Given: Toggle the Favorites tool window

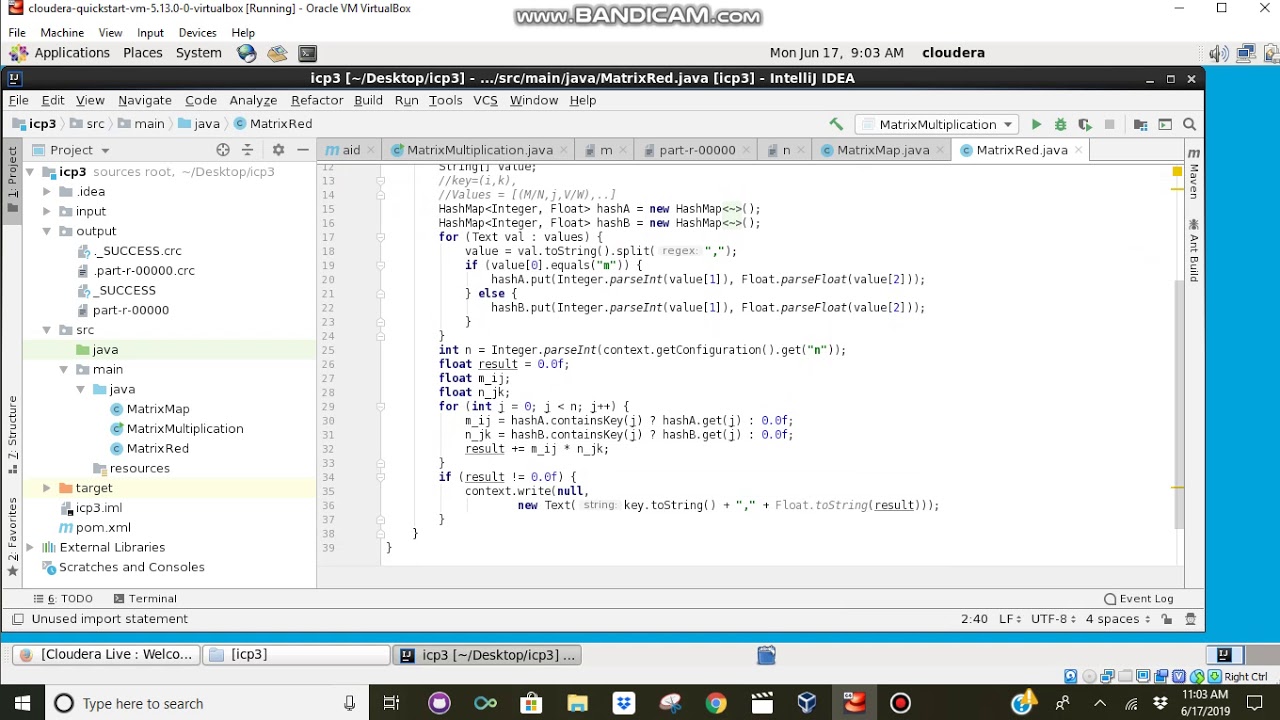Looking at the screenshot, I should click(13, 537).
